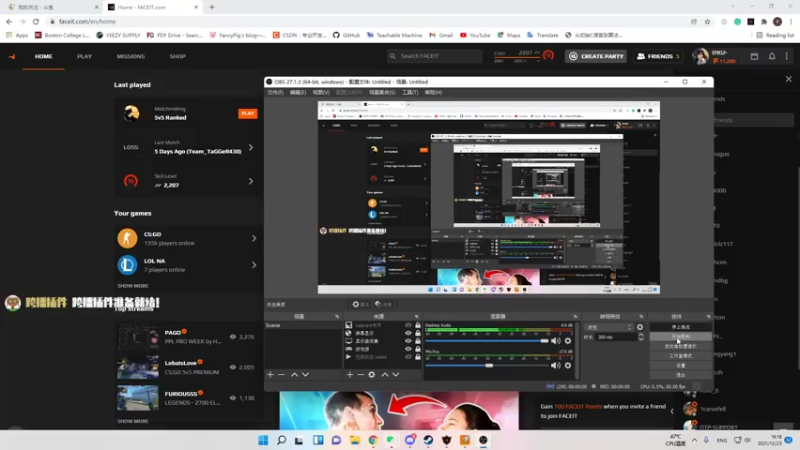Click the highlighted Start Recording button in OBS

681,337
